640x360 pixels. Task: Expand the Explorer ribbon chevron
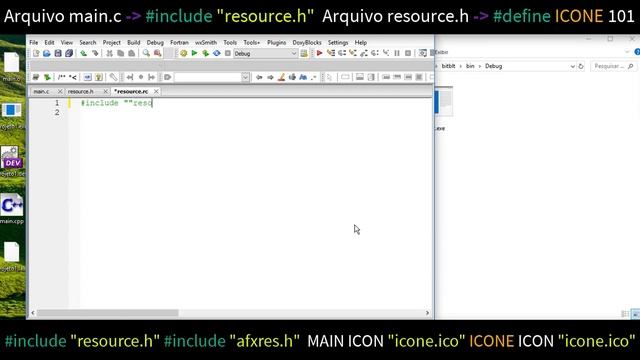[627, 52]
